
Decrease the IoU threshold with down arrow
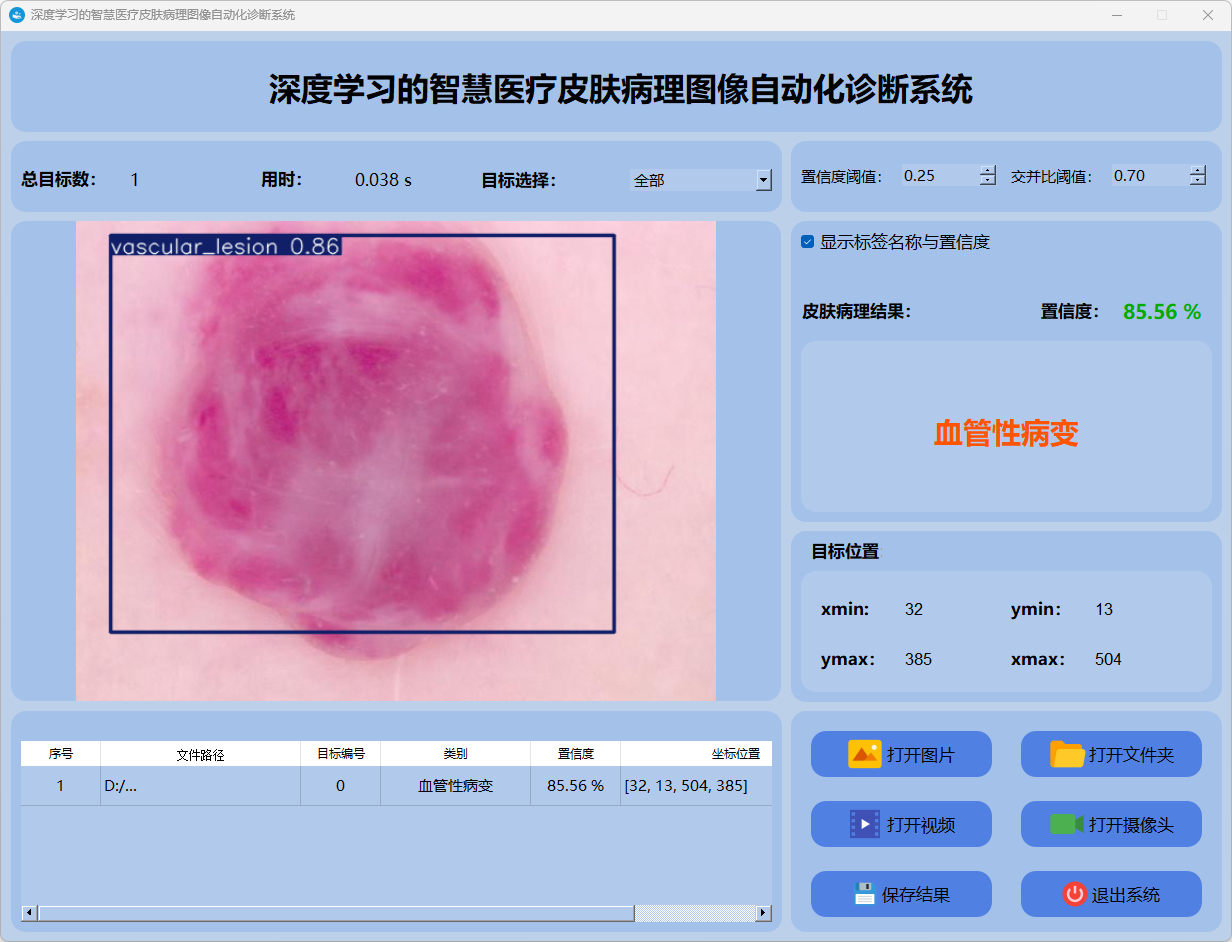[1198, 181]
